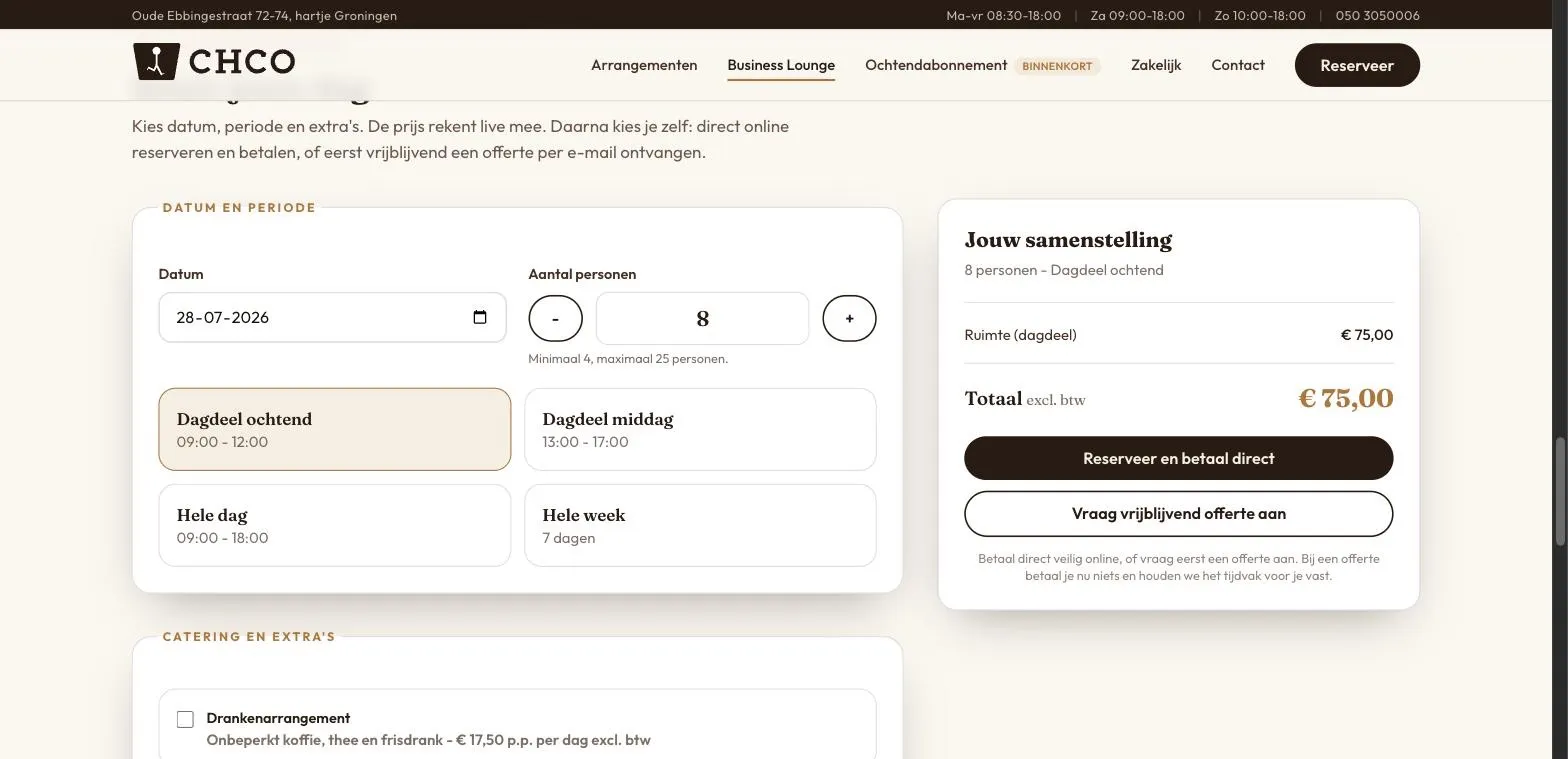Focus the Aantal personen number field
This screenshot has width=1568, height=759.
[x=702, y=318]
